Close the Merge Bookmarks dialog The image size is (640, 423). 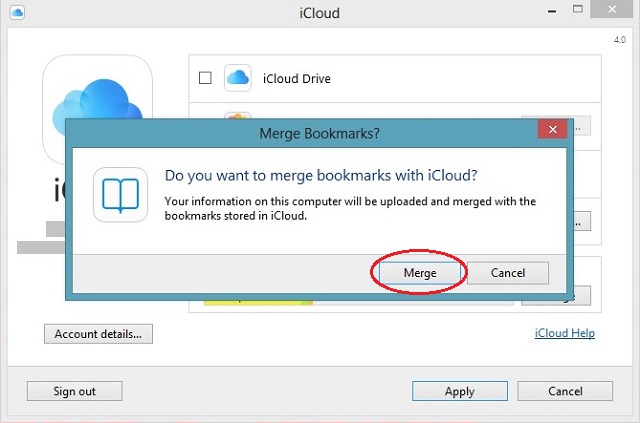pos(552,130)
